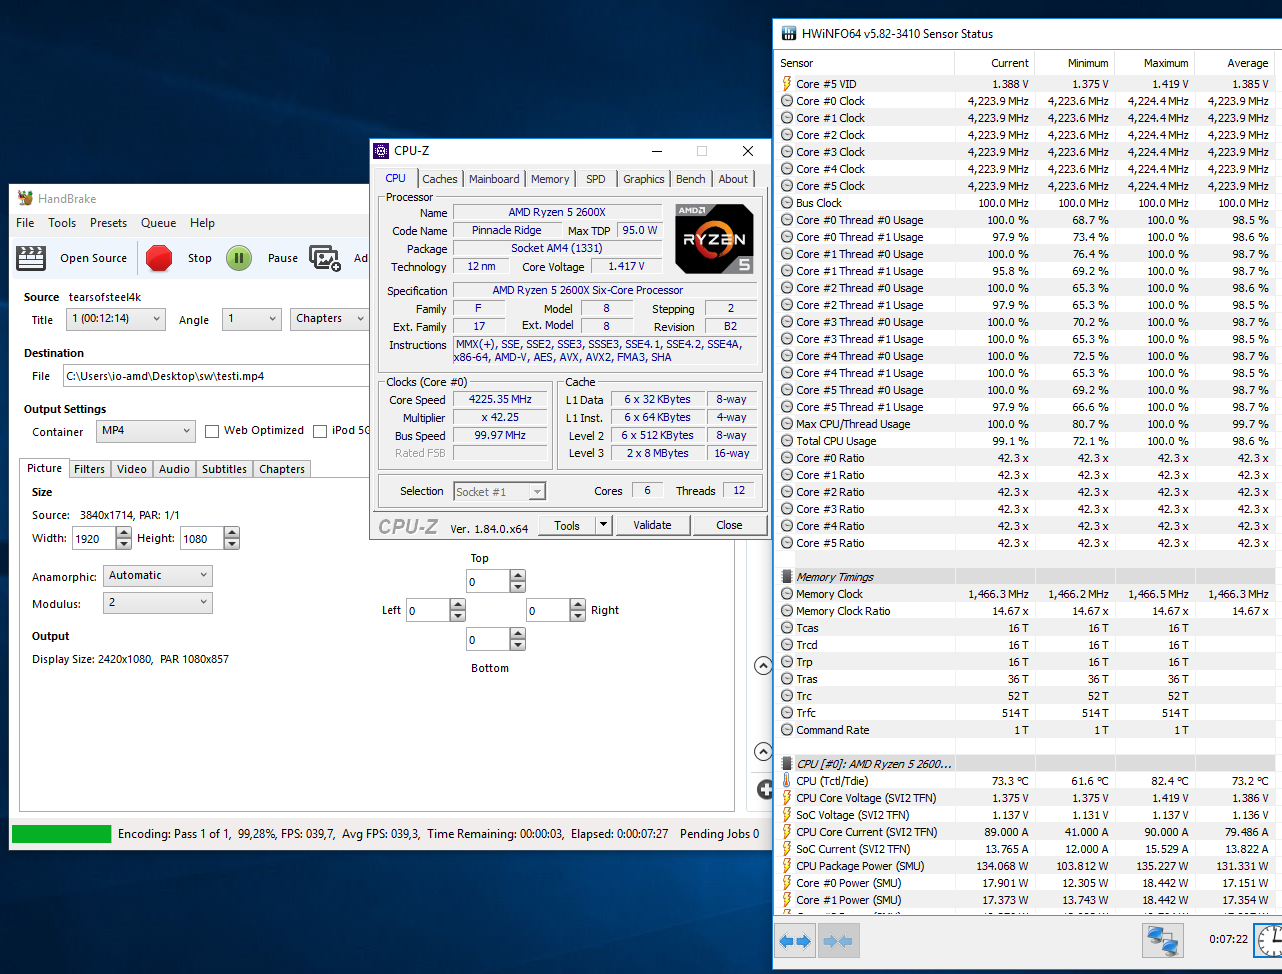Click the Left crop value field

click(428, 611)
